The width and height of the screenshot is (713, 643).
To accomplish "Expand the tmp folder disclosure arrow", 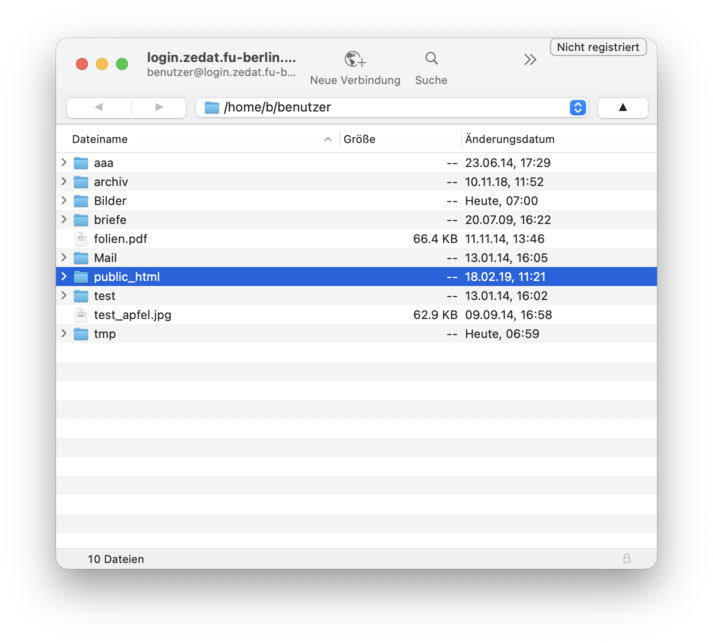I will pos(64,334).
